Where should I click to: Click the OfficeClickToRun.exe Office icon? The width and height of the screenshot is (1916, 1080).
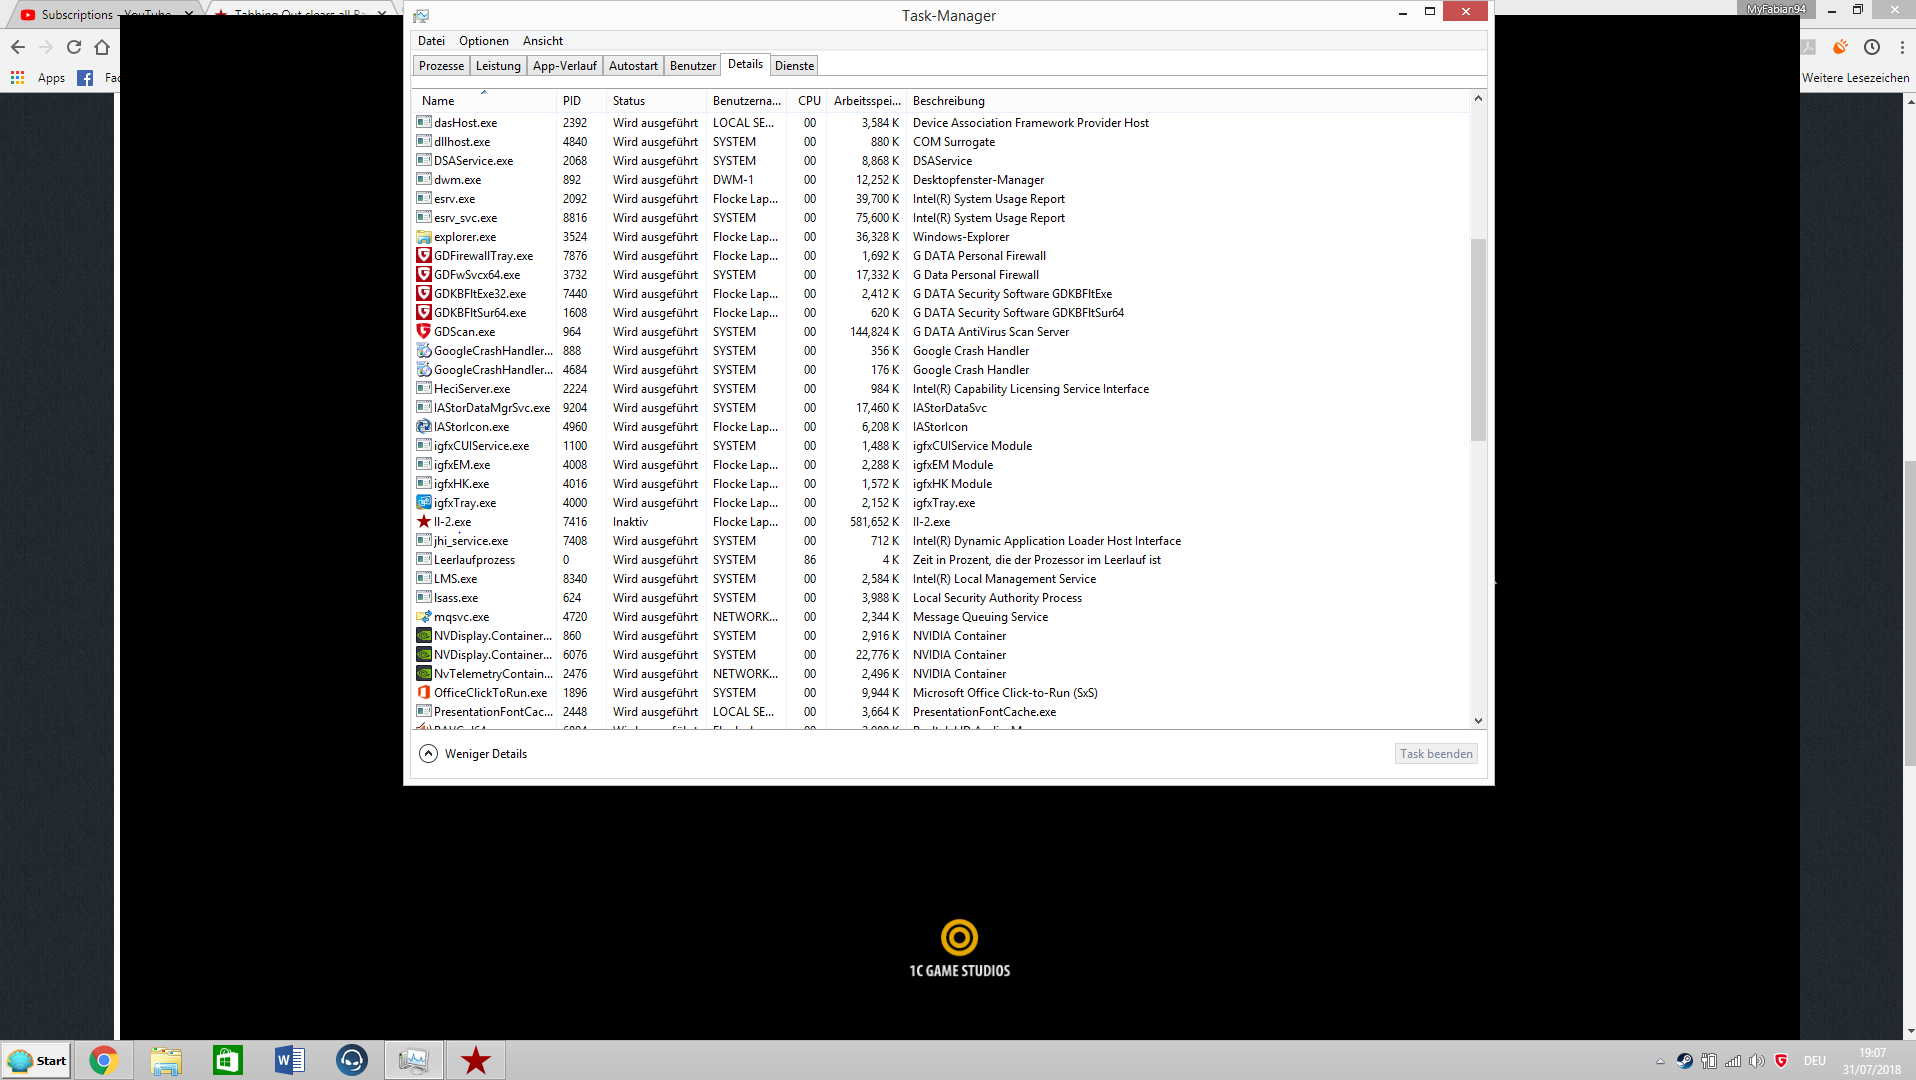pyautogui.click(x=424, y=693)
